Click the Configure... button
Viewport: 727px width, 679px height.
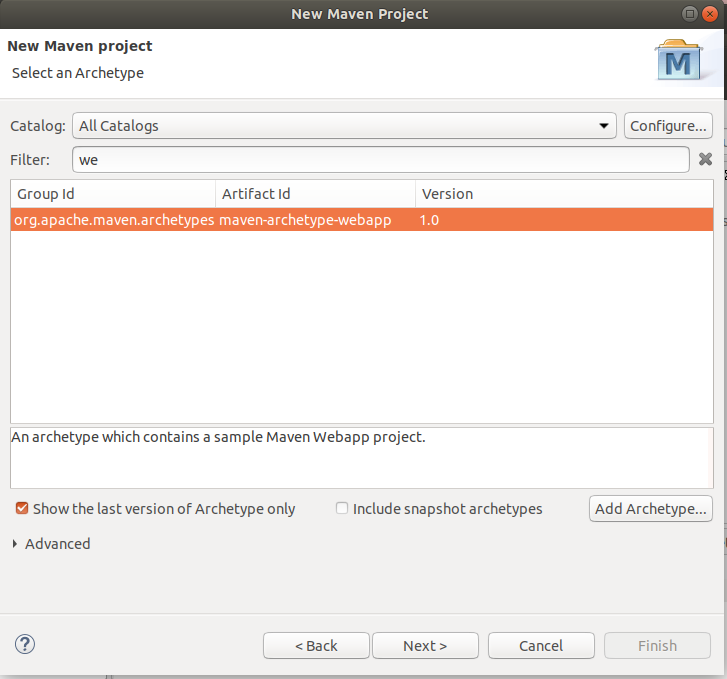[668, 126]
